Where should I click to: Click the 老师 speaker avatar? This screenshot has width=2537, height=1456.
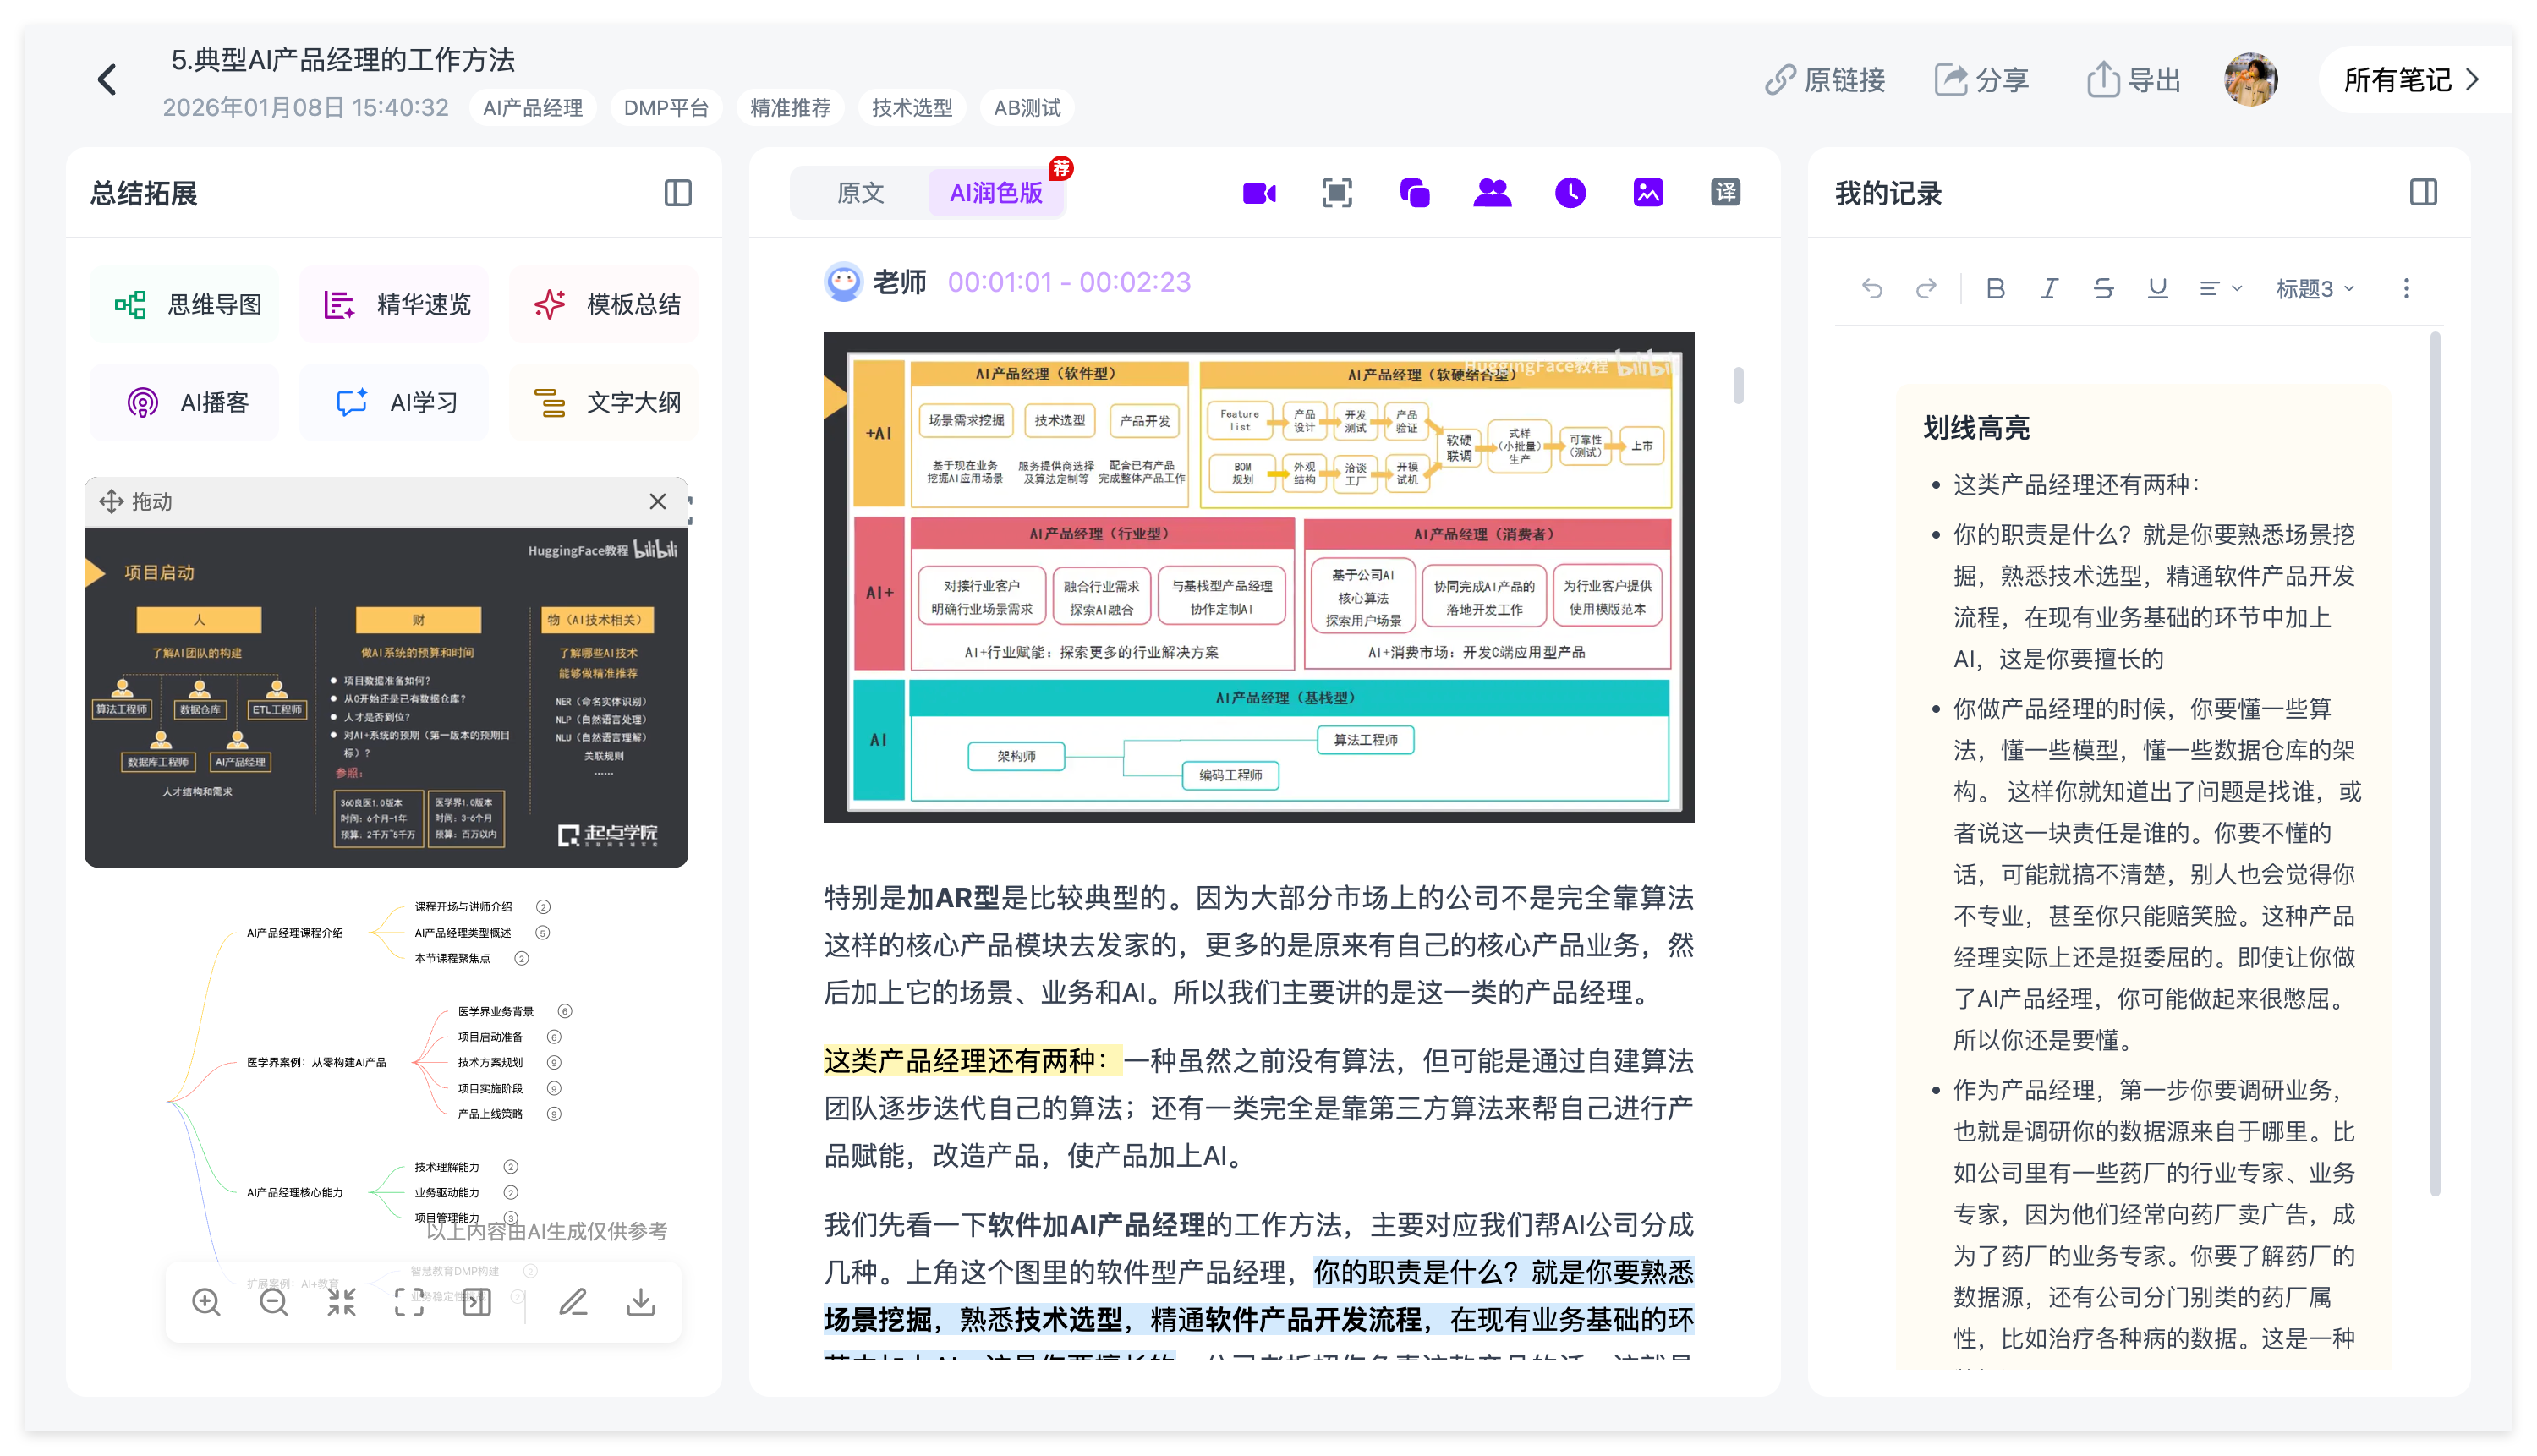coord(843,282)
